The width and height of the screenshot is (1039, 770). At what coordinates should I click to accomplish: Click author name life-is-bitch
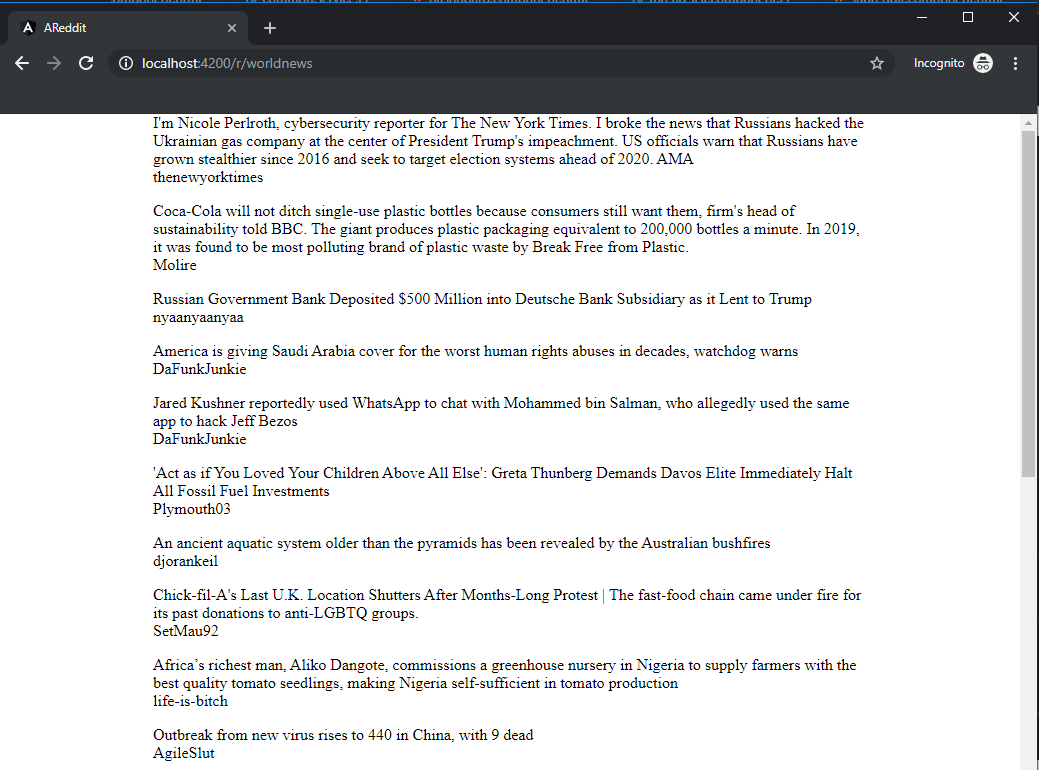190,700
